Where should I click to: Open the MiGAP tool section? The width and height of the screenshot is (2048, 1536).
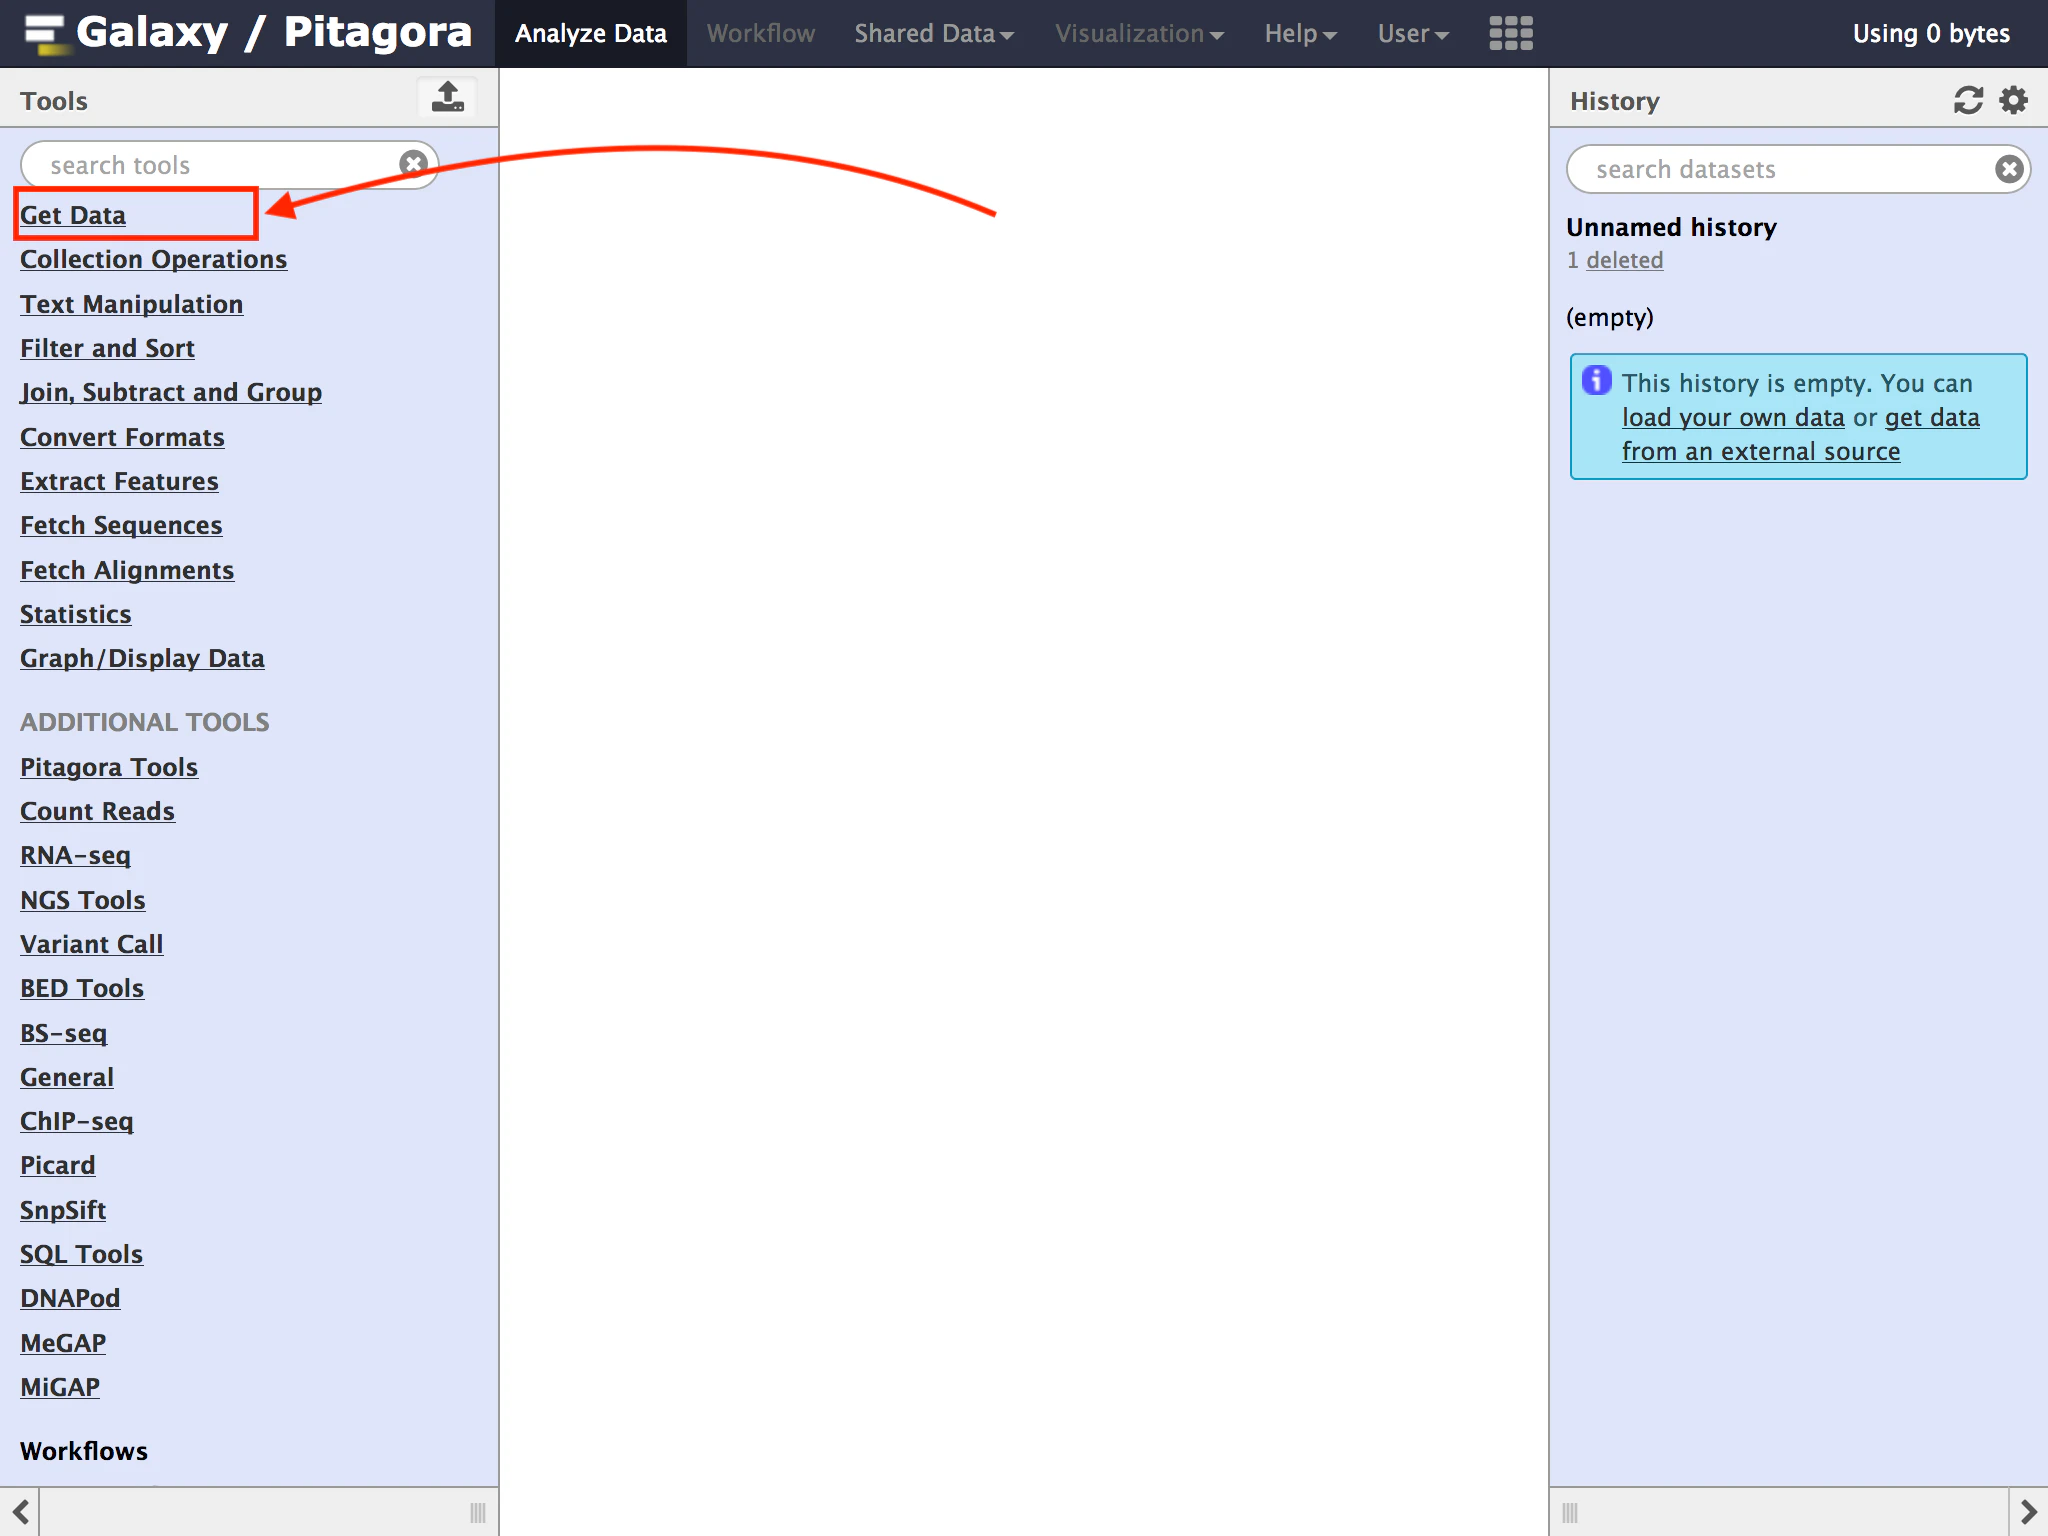(59, 1387)
